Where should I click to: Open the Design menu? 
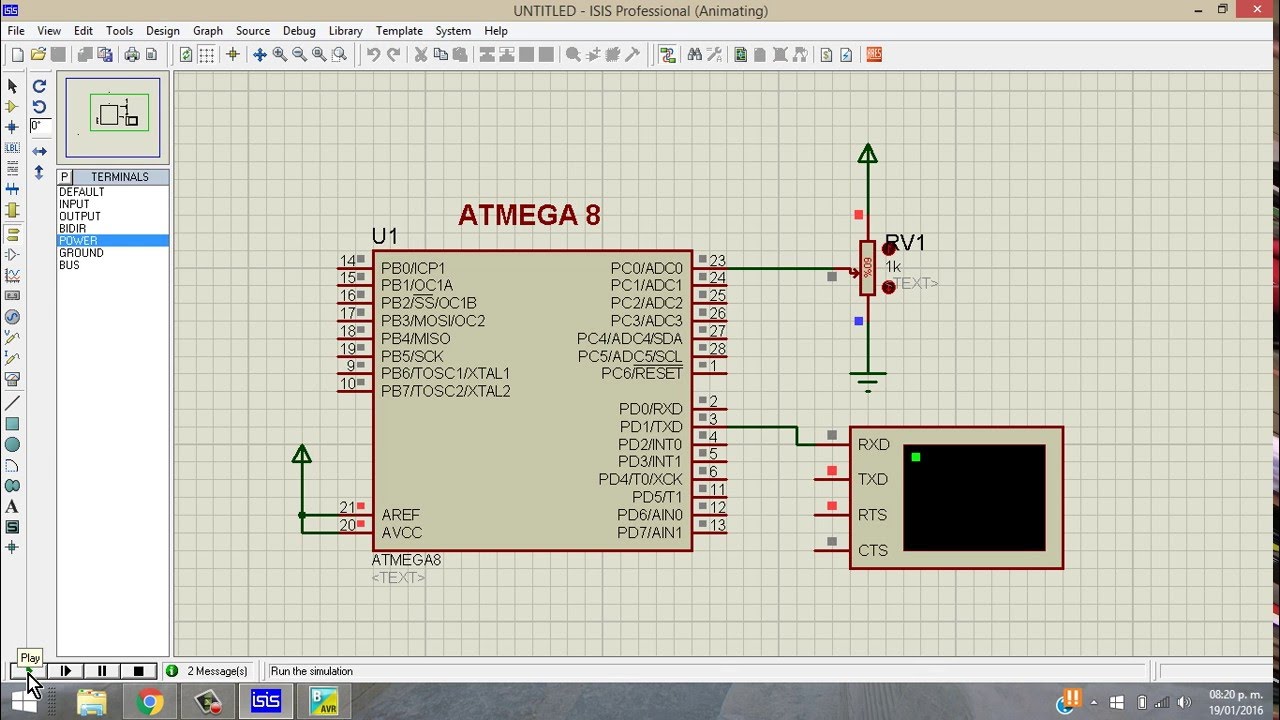pyautogui.click(x=163, y=31)
